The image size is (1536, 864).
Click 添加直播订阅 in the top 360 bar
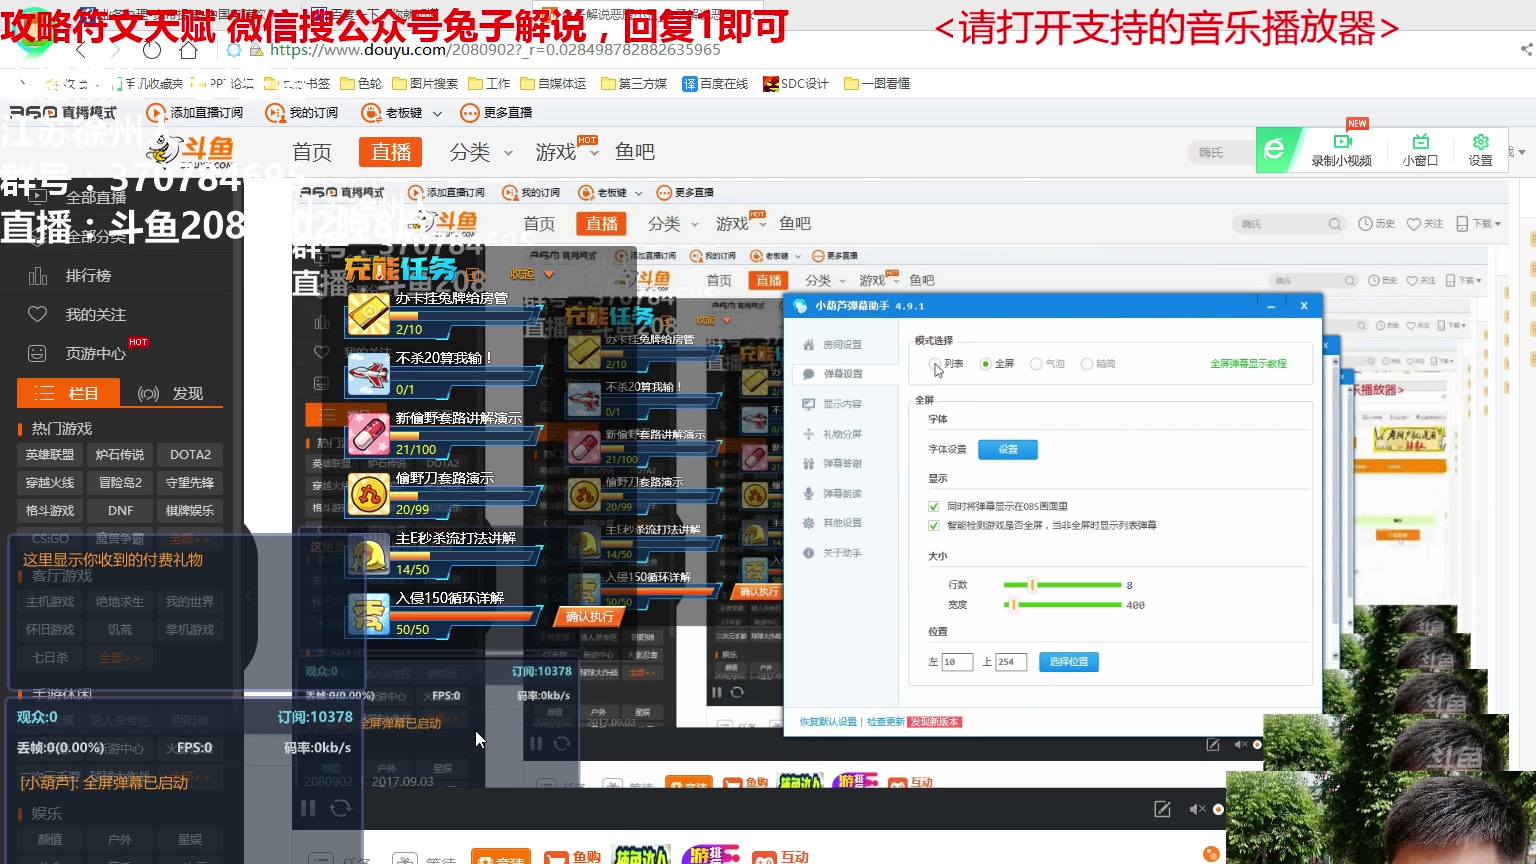[195, 113]
